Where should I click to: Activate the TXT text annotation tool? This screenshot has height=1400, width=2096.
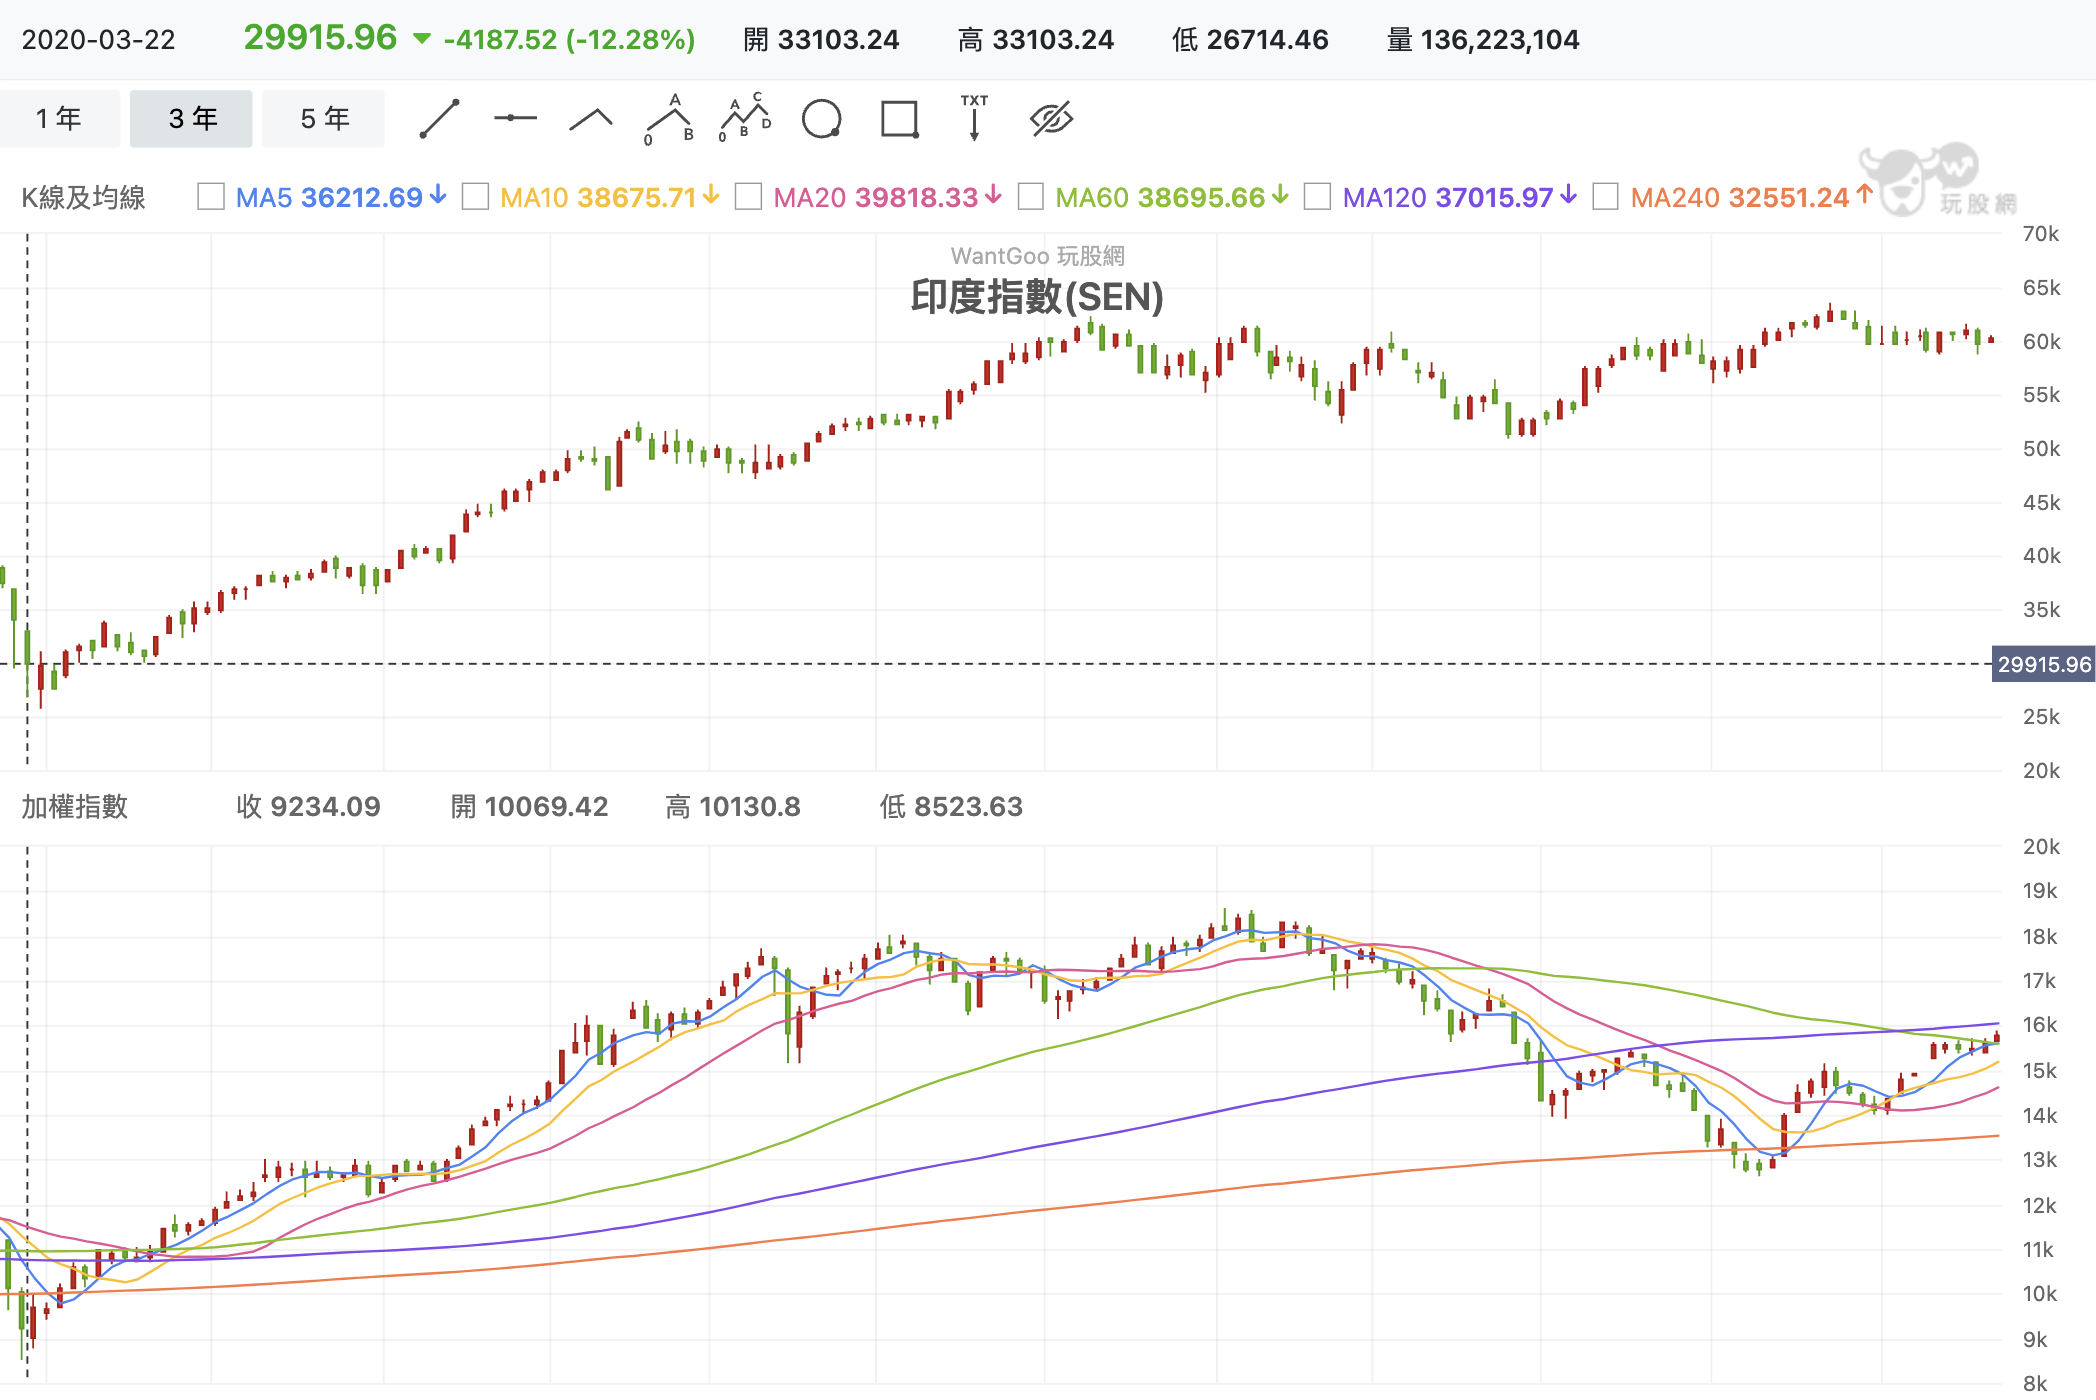974,119
